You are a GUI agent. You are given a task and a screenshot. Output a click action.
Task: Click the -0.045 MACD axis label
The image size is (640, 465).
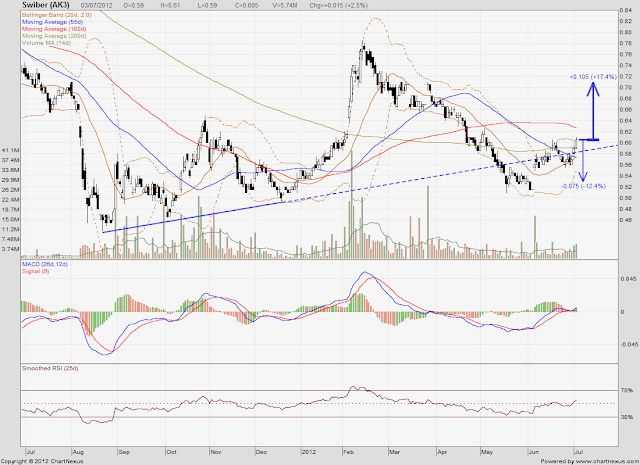tap(628, 345)
